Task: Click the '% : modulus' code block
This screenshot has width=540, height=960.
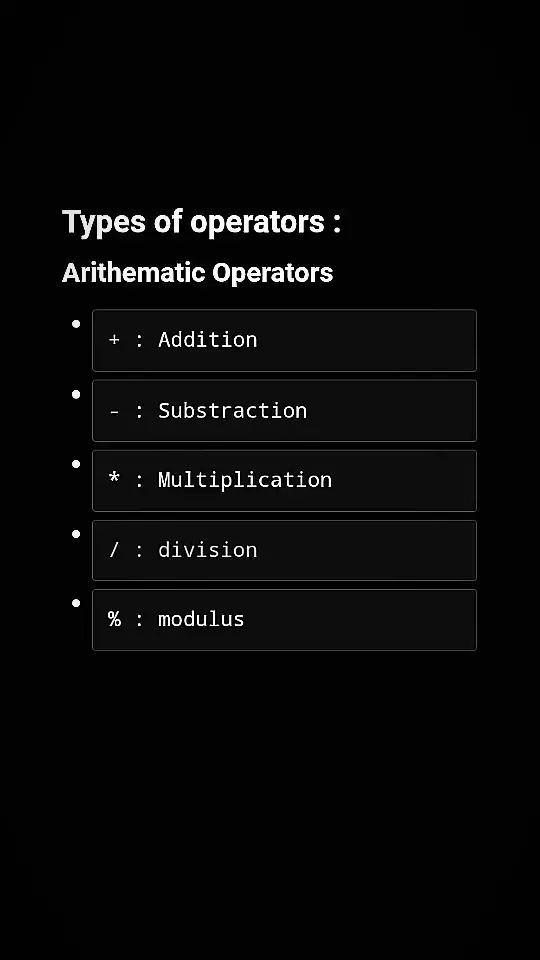Action: pos(284,620)
